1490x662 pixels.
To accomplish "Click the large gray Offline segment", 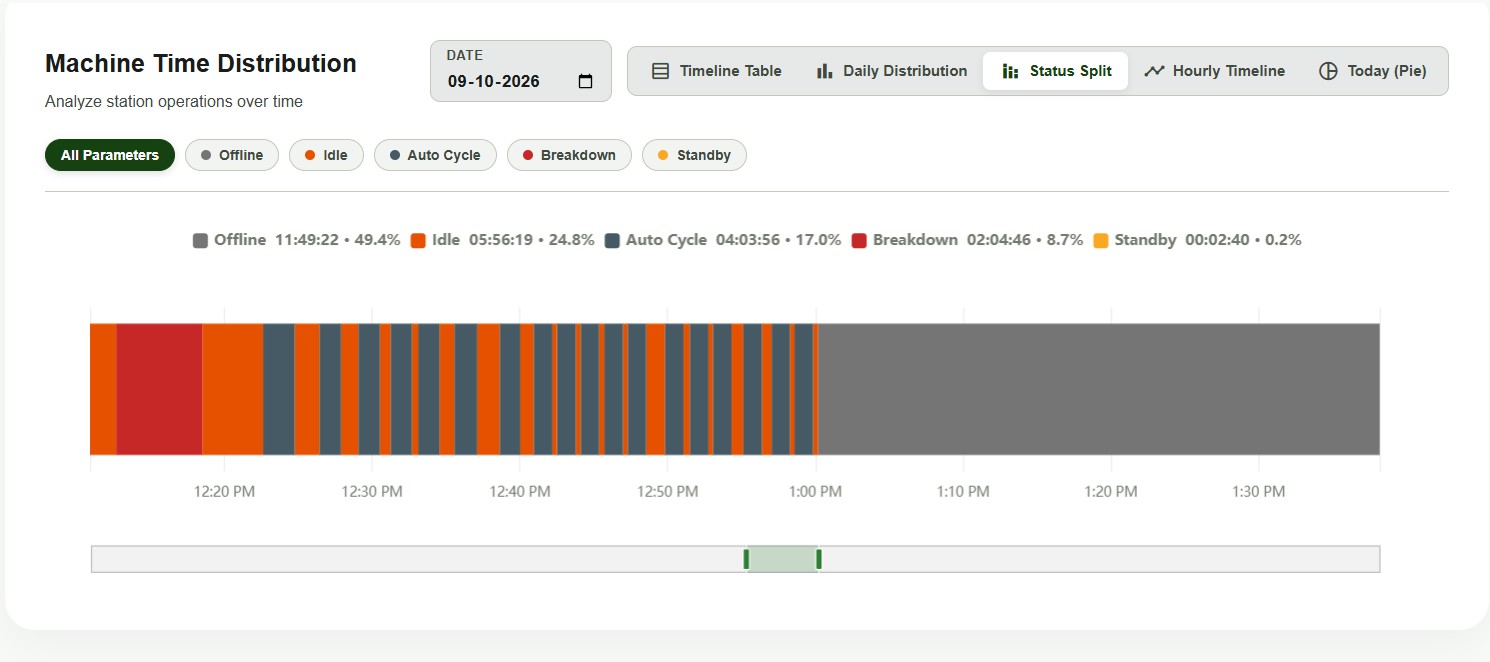I will pos(1099,389).
